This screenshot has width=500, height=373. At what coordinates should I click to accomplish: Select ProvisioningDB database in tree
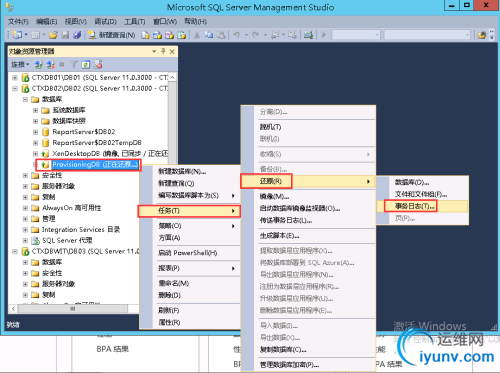[95, 165]
